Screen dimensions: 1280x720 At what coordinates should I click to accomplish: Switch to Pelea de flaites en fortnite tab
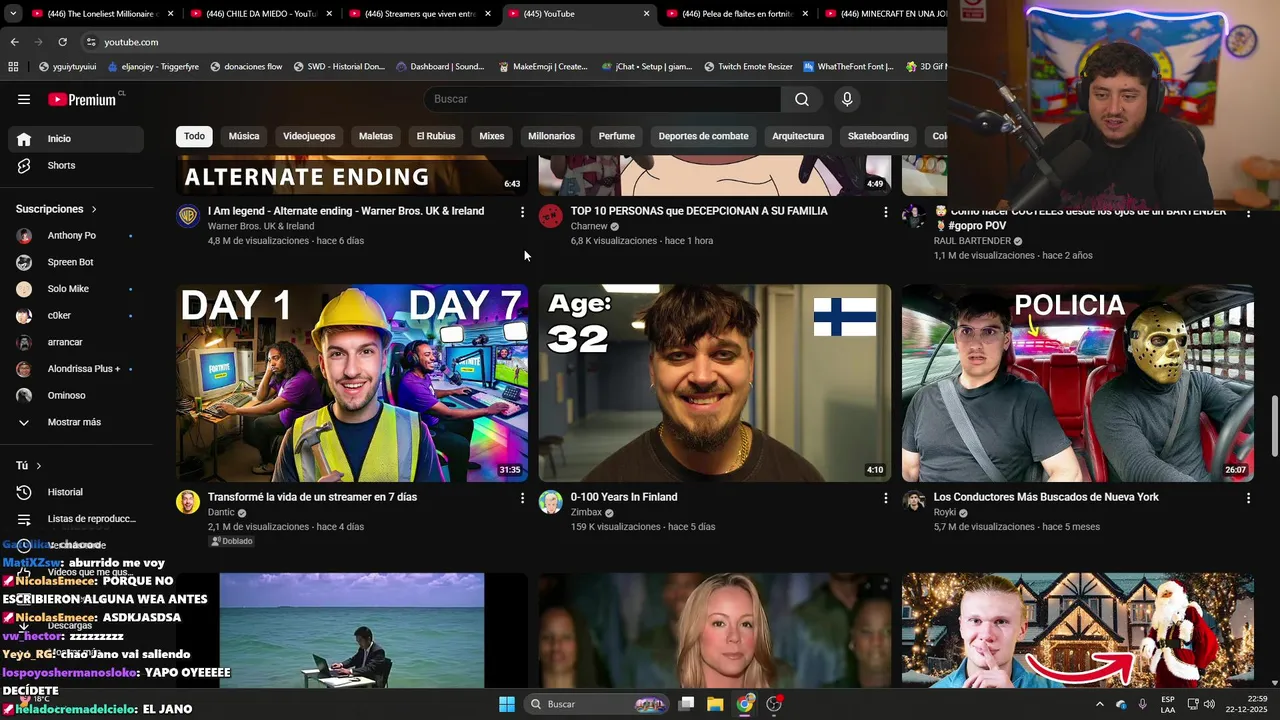(735, 14)
